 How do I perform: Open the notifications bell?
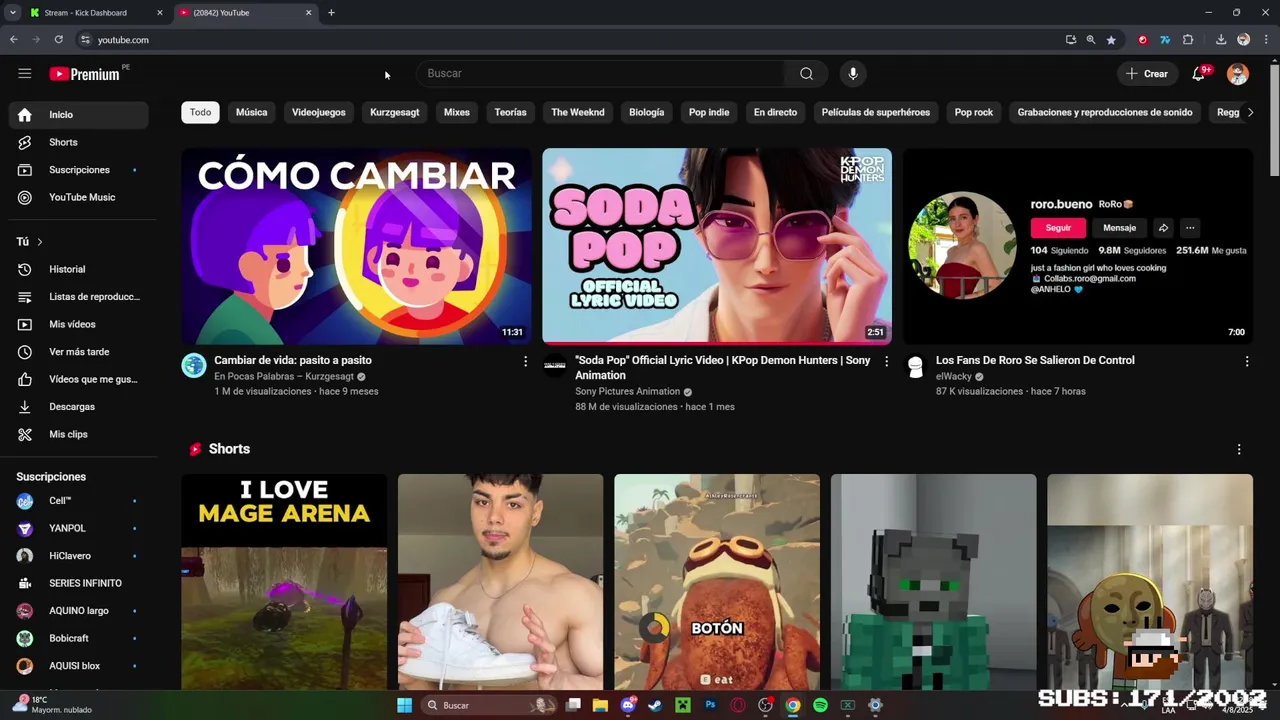pos(1198,74)
